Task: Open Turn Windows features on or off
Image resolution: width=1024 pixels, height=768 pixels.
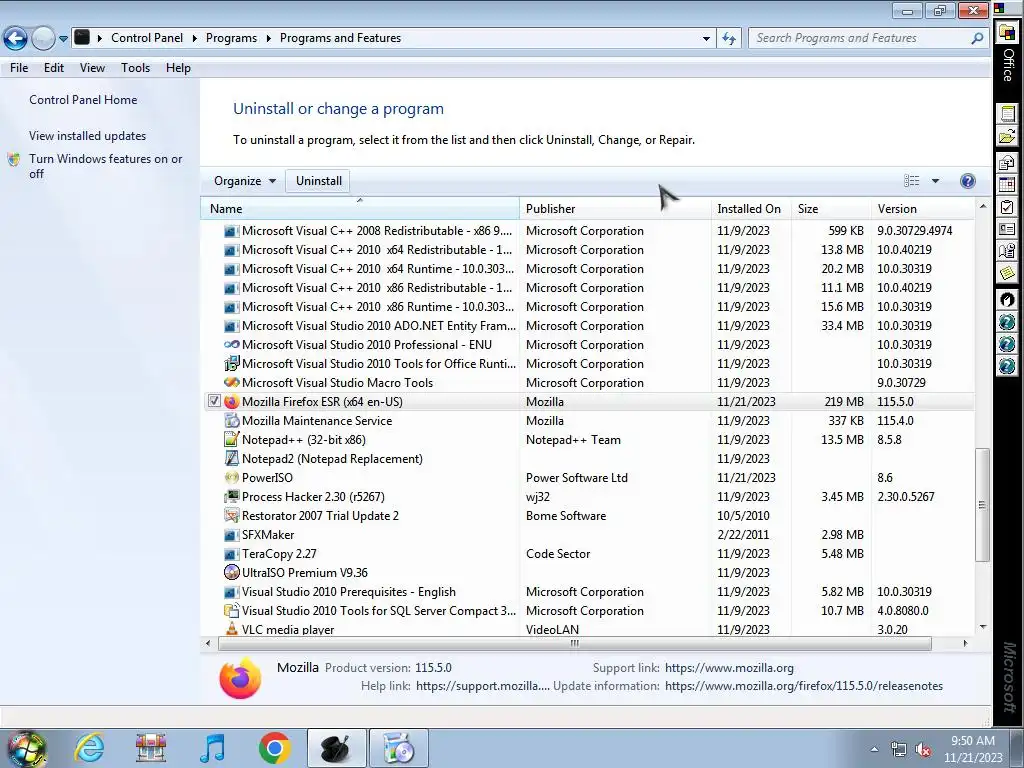Action: 106,166
